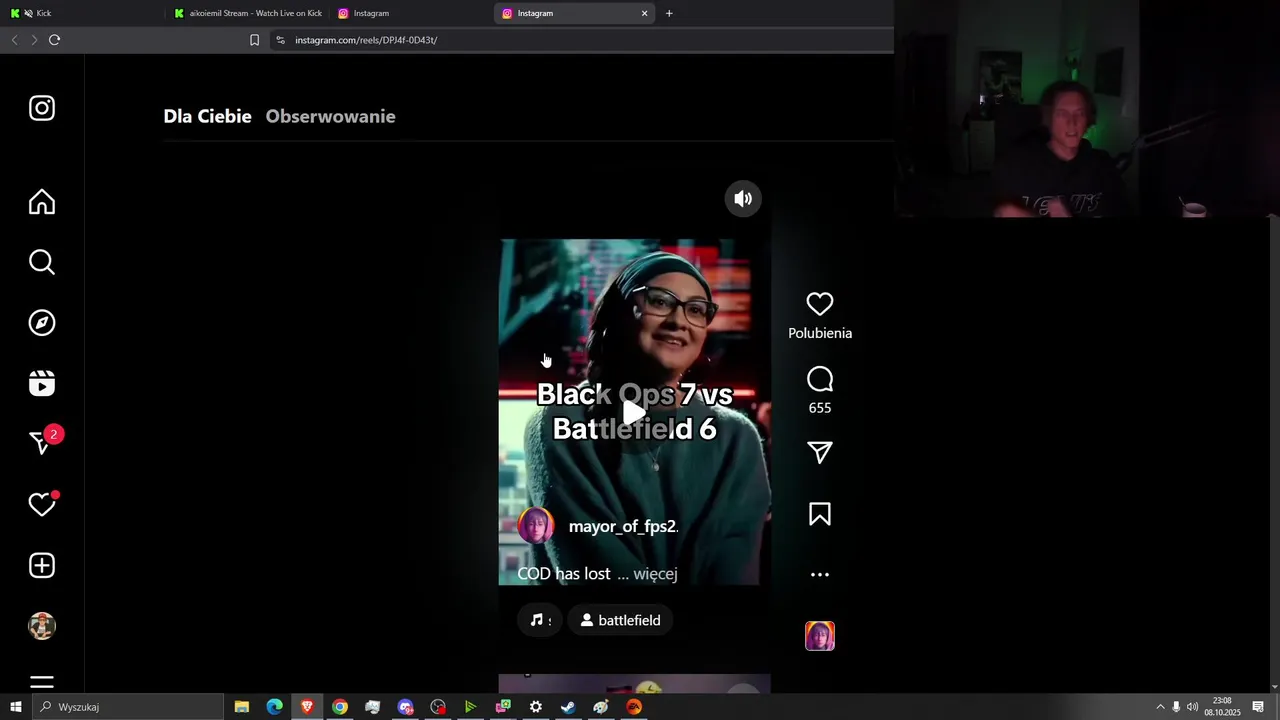Viewport: 1280px width, 720px height.
Task: Open Search via magnifier icon in sidebar
Action: point(42,262)
